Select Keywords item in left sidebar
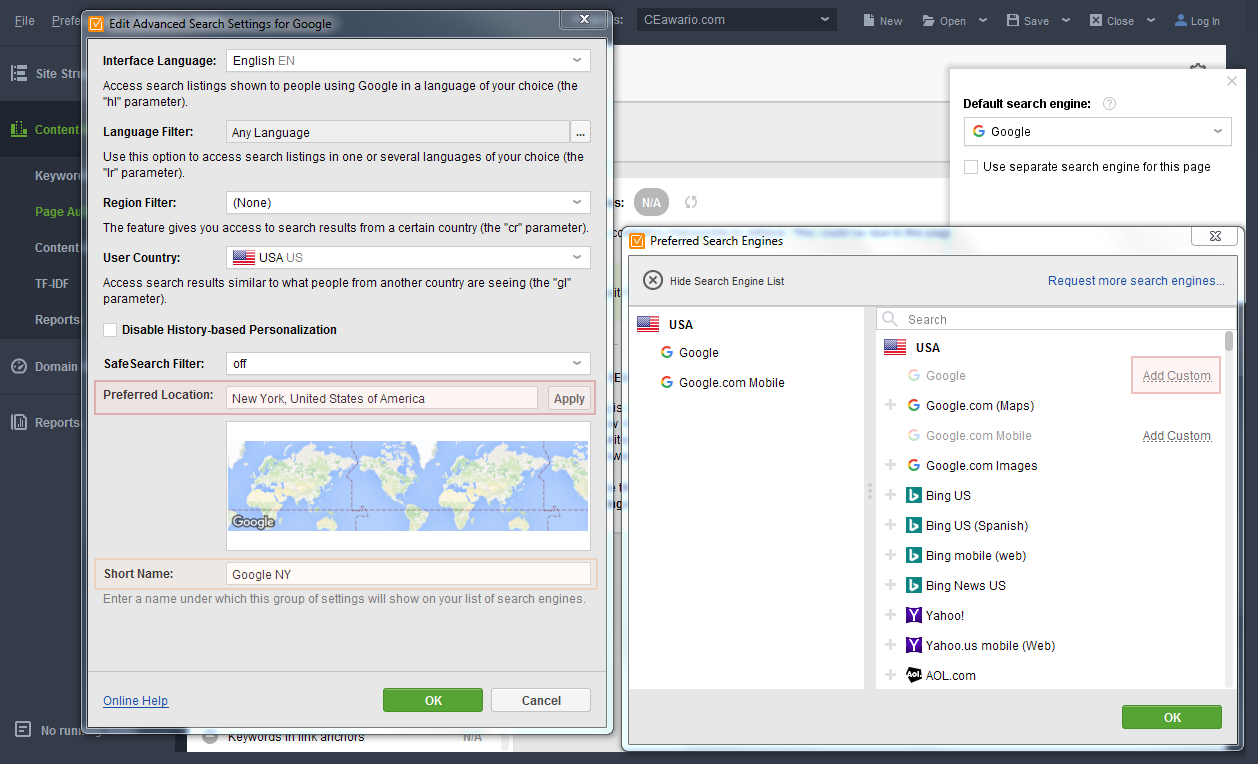The image size is (1258, 764). (x=58, y=176)
